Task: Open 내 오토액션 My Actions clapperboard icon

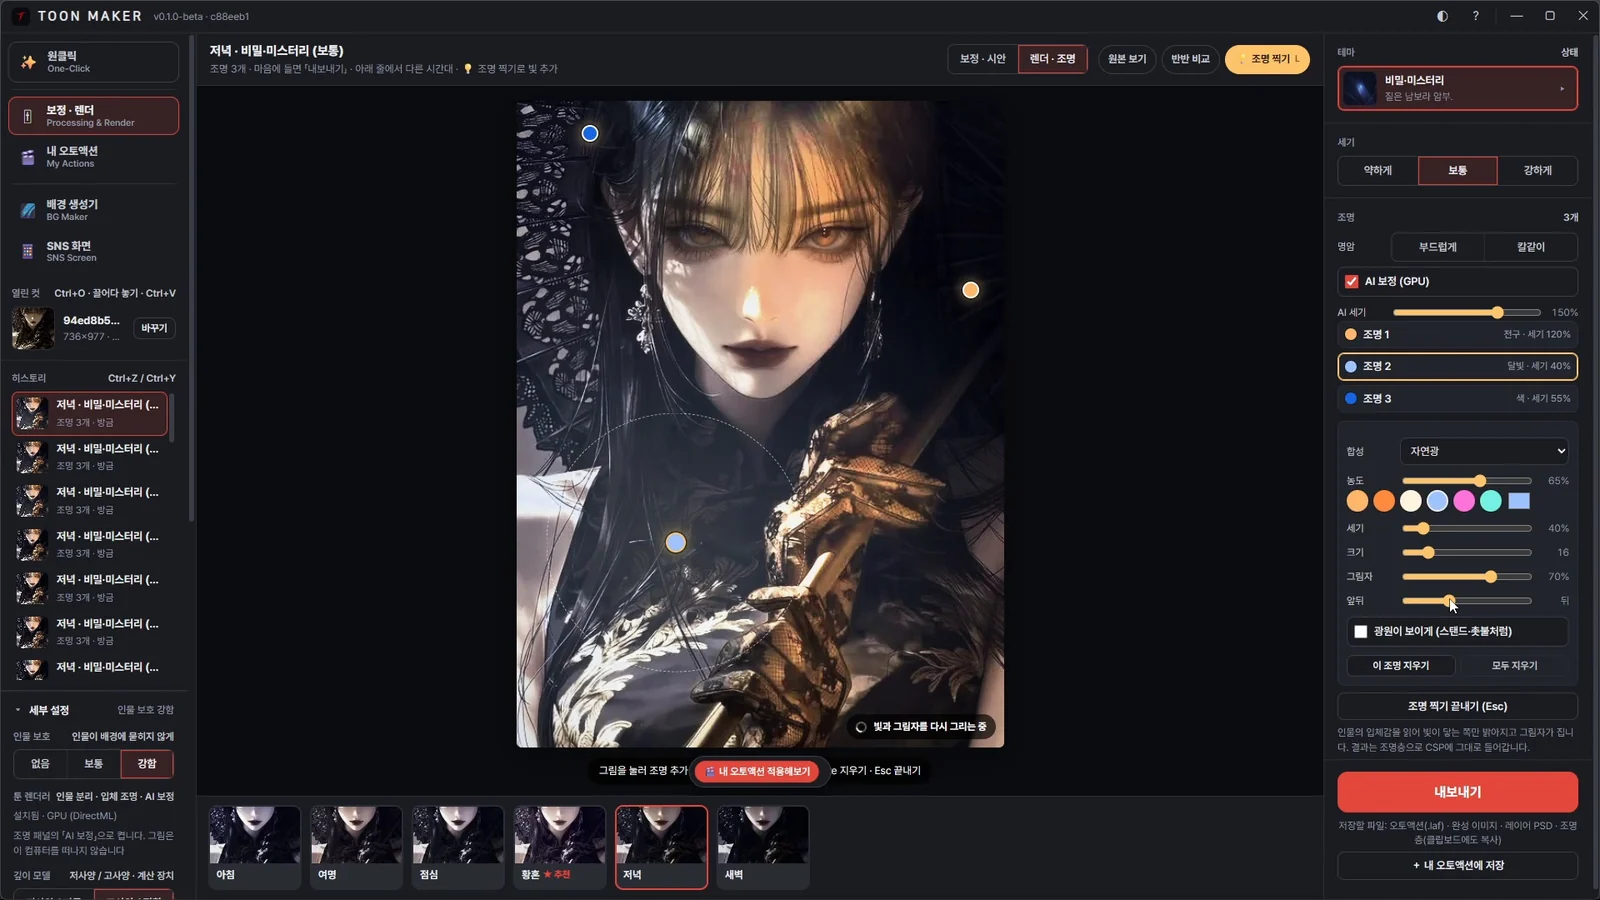Action: point(28,157)
